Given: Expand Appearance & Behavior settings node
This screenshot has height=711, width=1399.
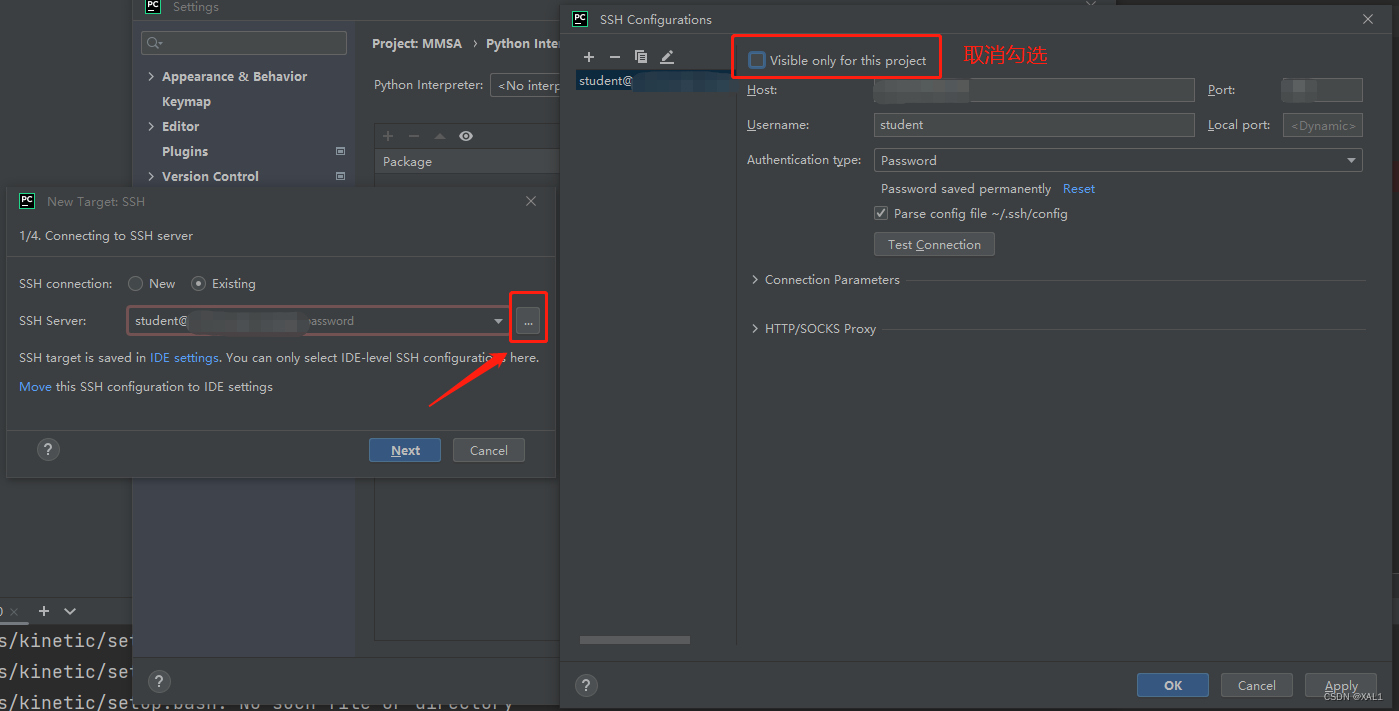Looking at the screenshot, I should (151, 77).
